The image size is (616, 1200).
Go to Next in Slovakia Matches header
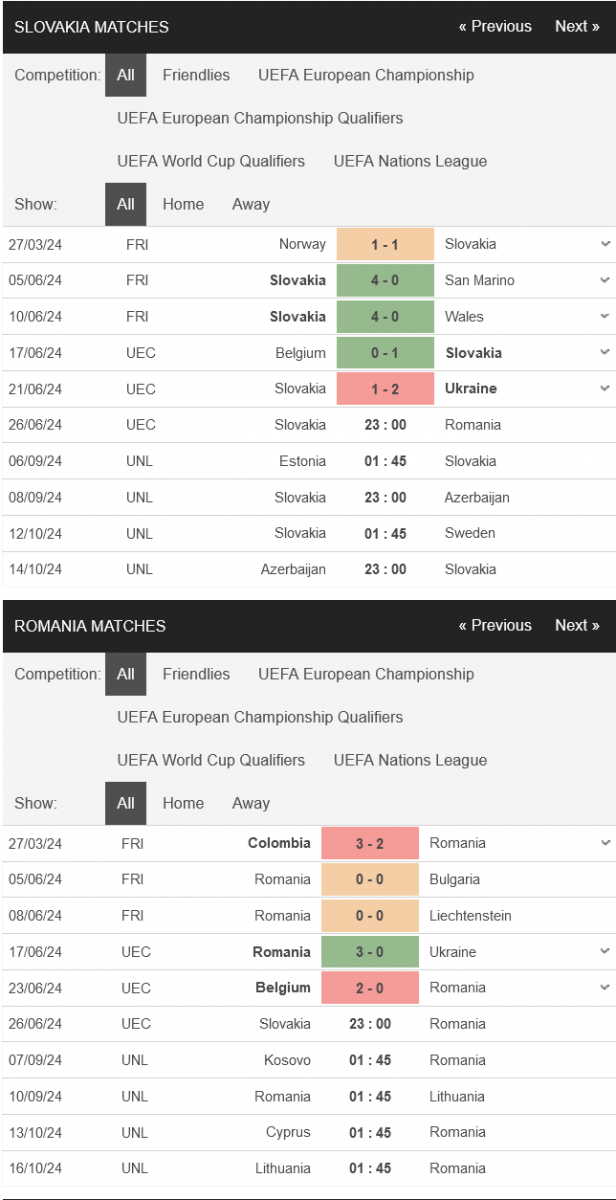577,27
